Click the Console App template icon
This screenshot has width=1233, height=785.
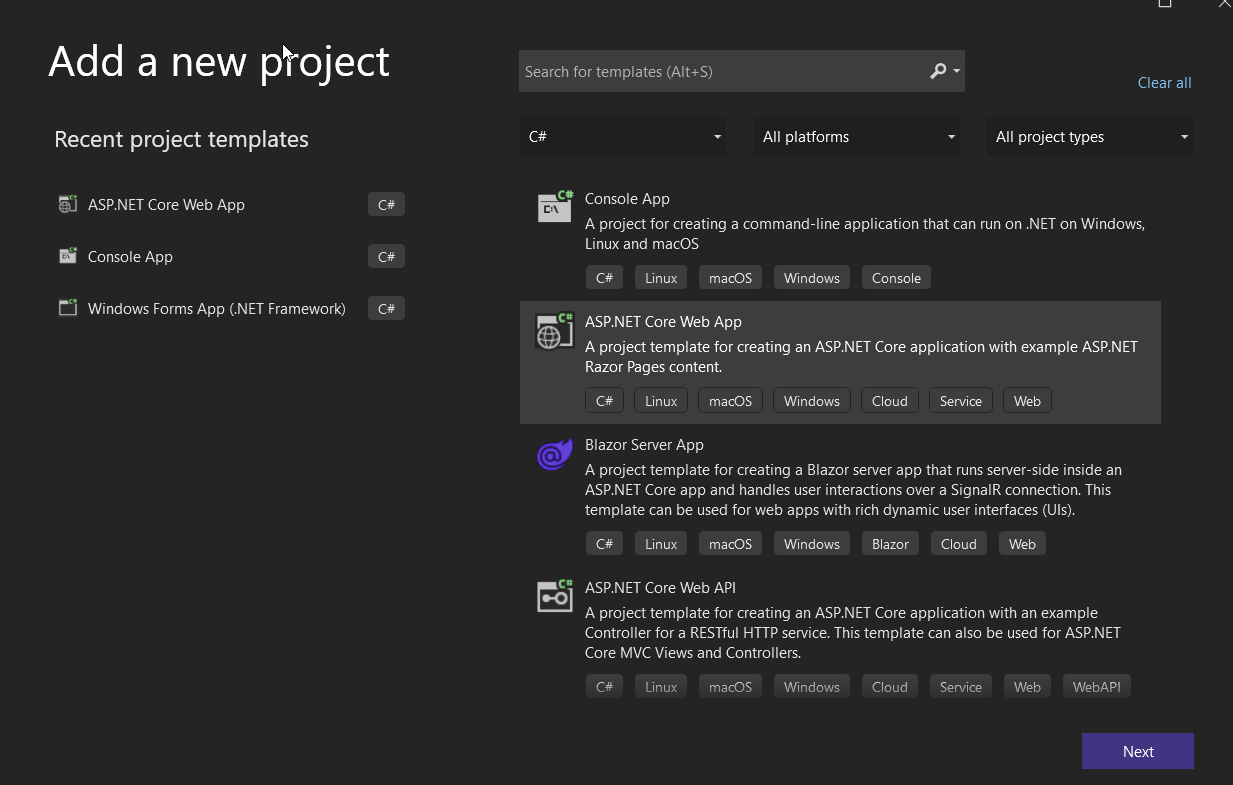pyautogui.click(x=555, y=207)
